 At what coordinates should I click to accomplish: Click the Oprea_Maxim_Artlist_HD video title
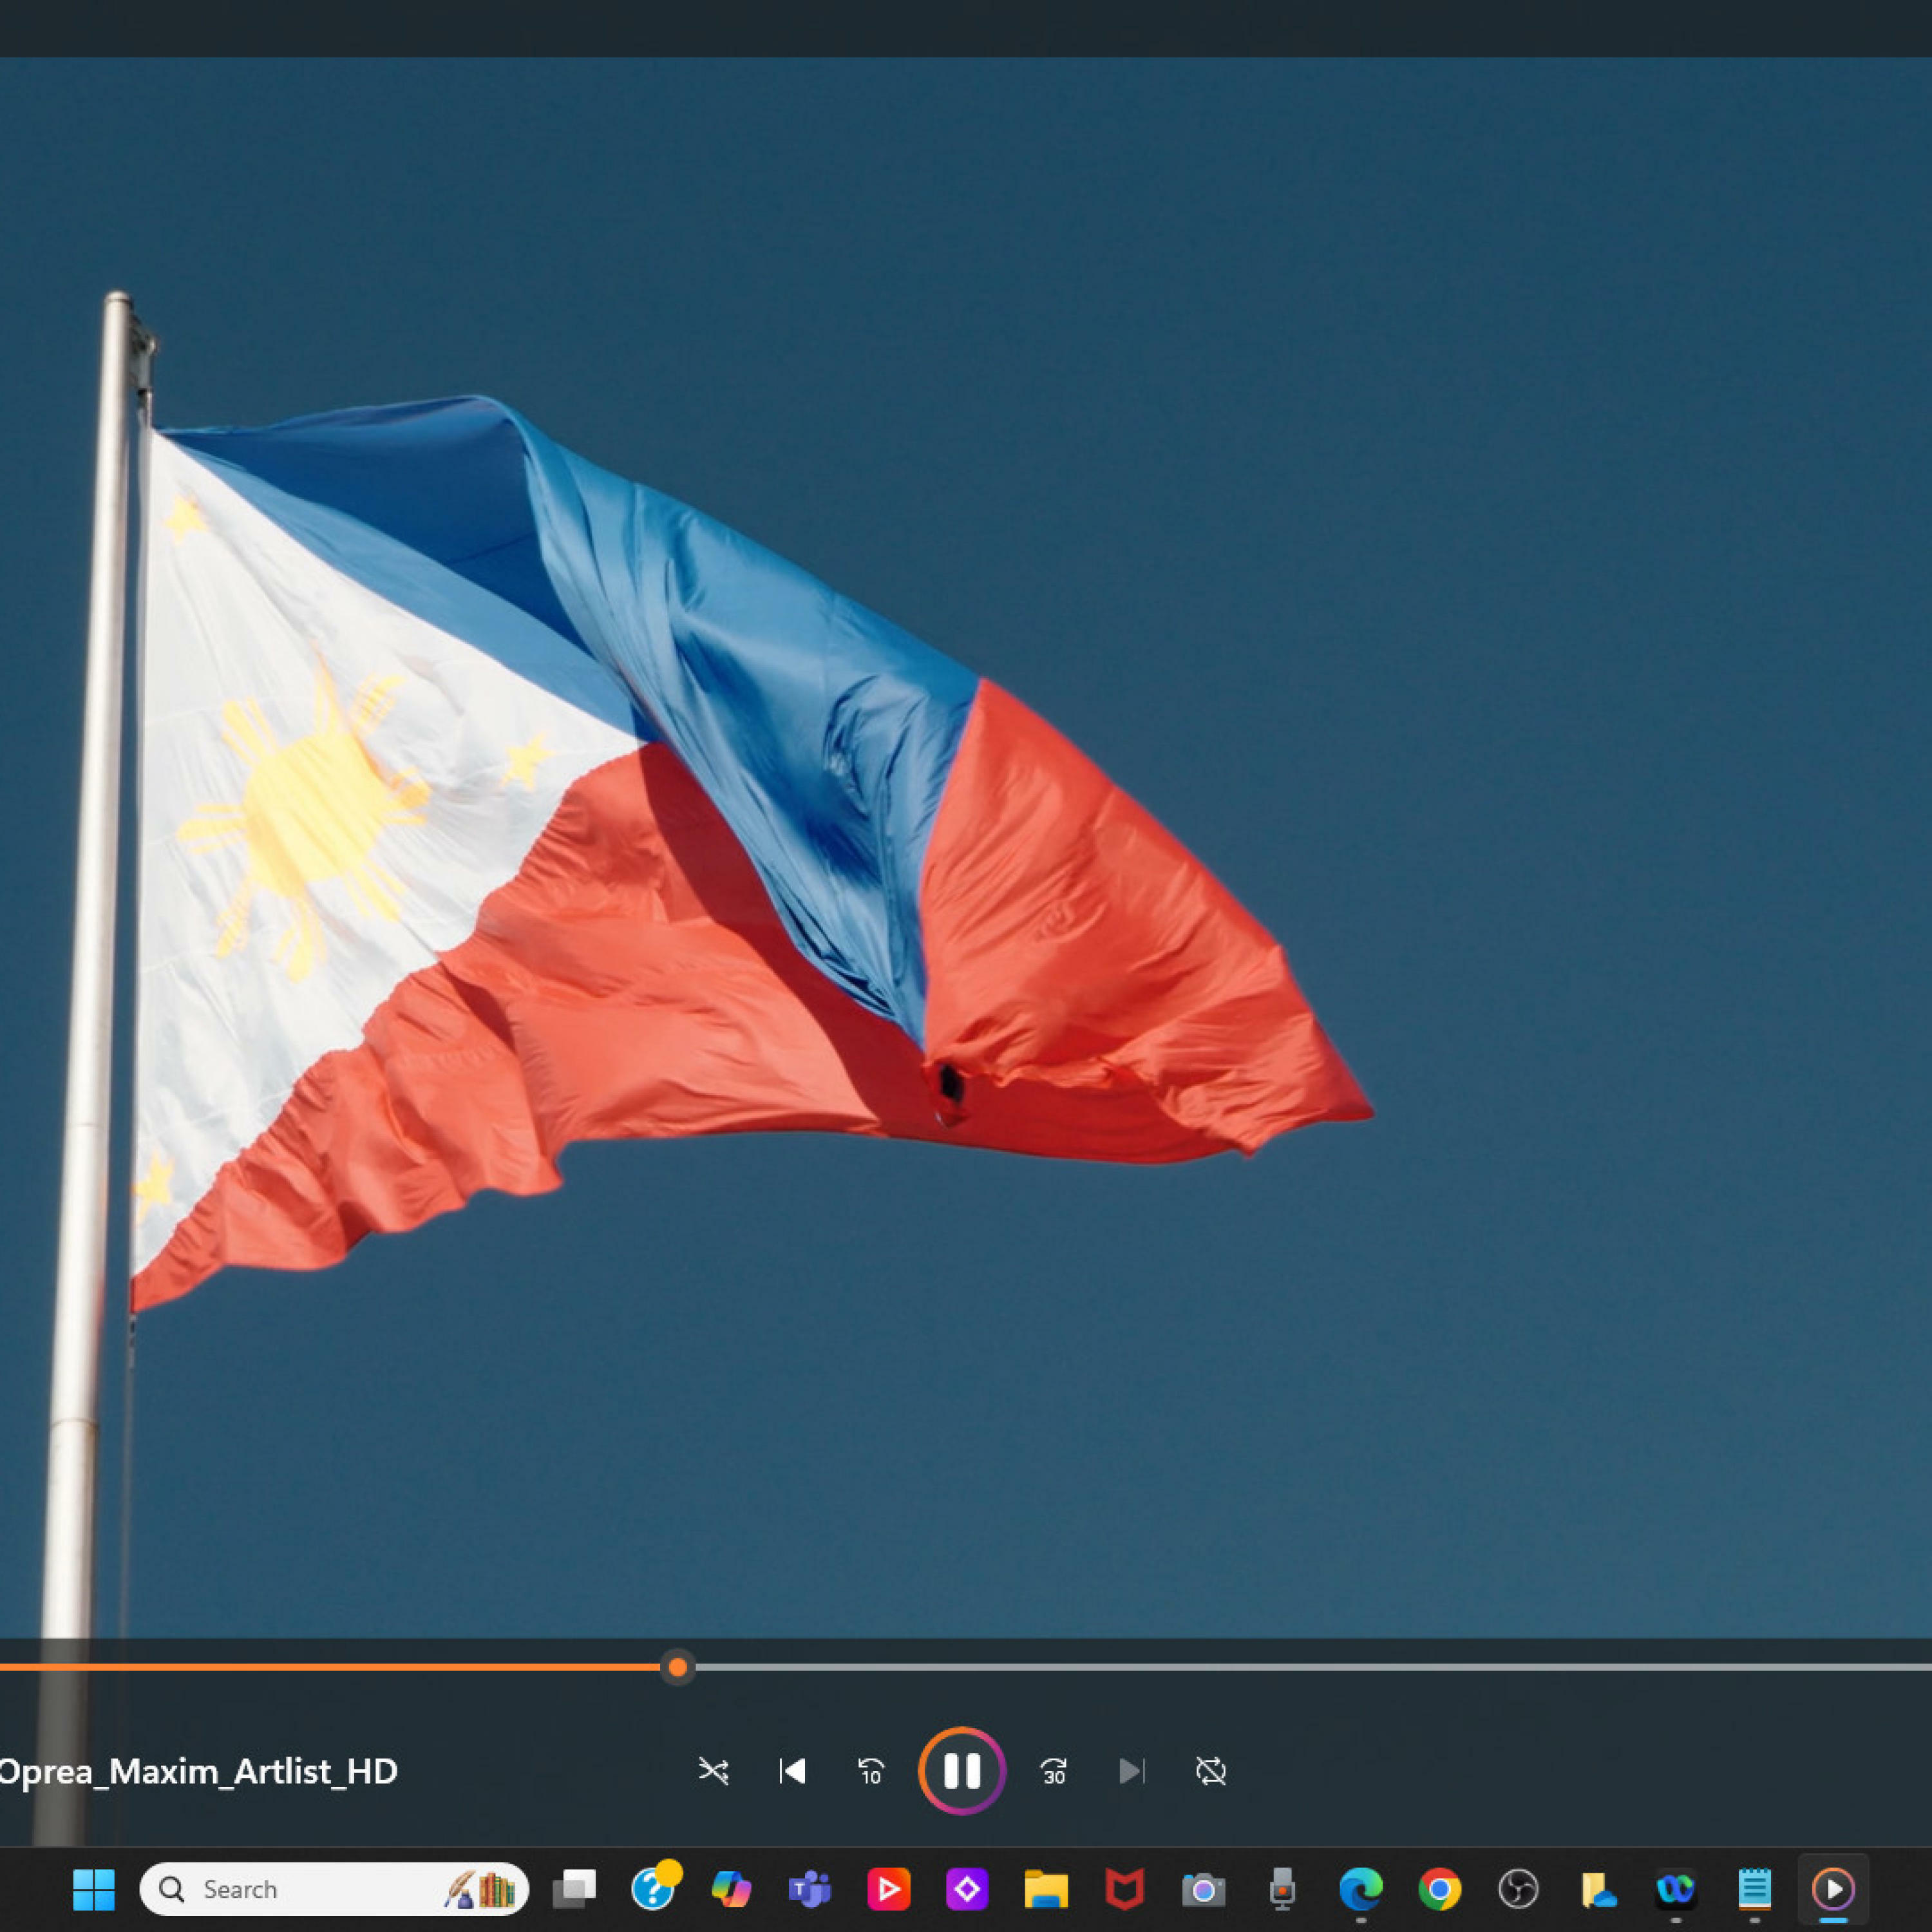(198, 1771)
